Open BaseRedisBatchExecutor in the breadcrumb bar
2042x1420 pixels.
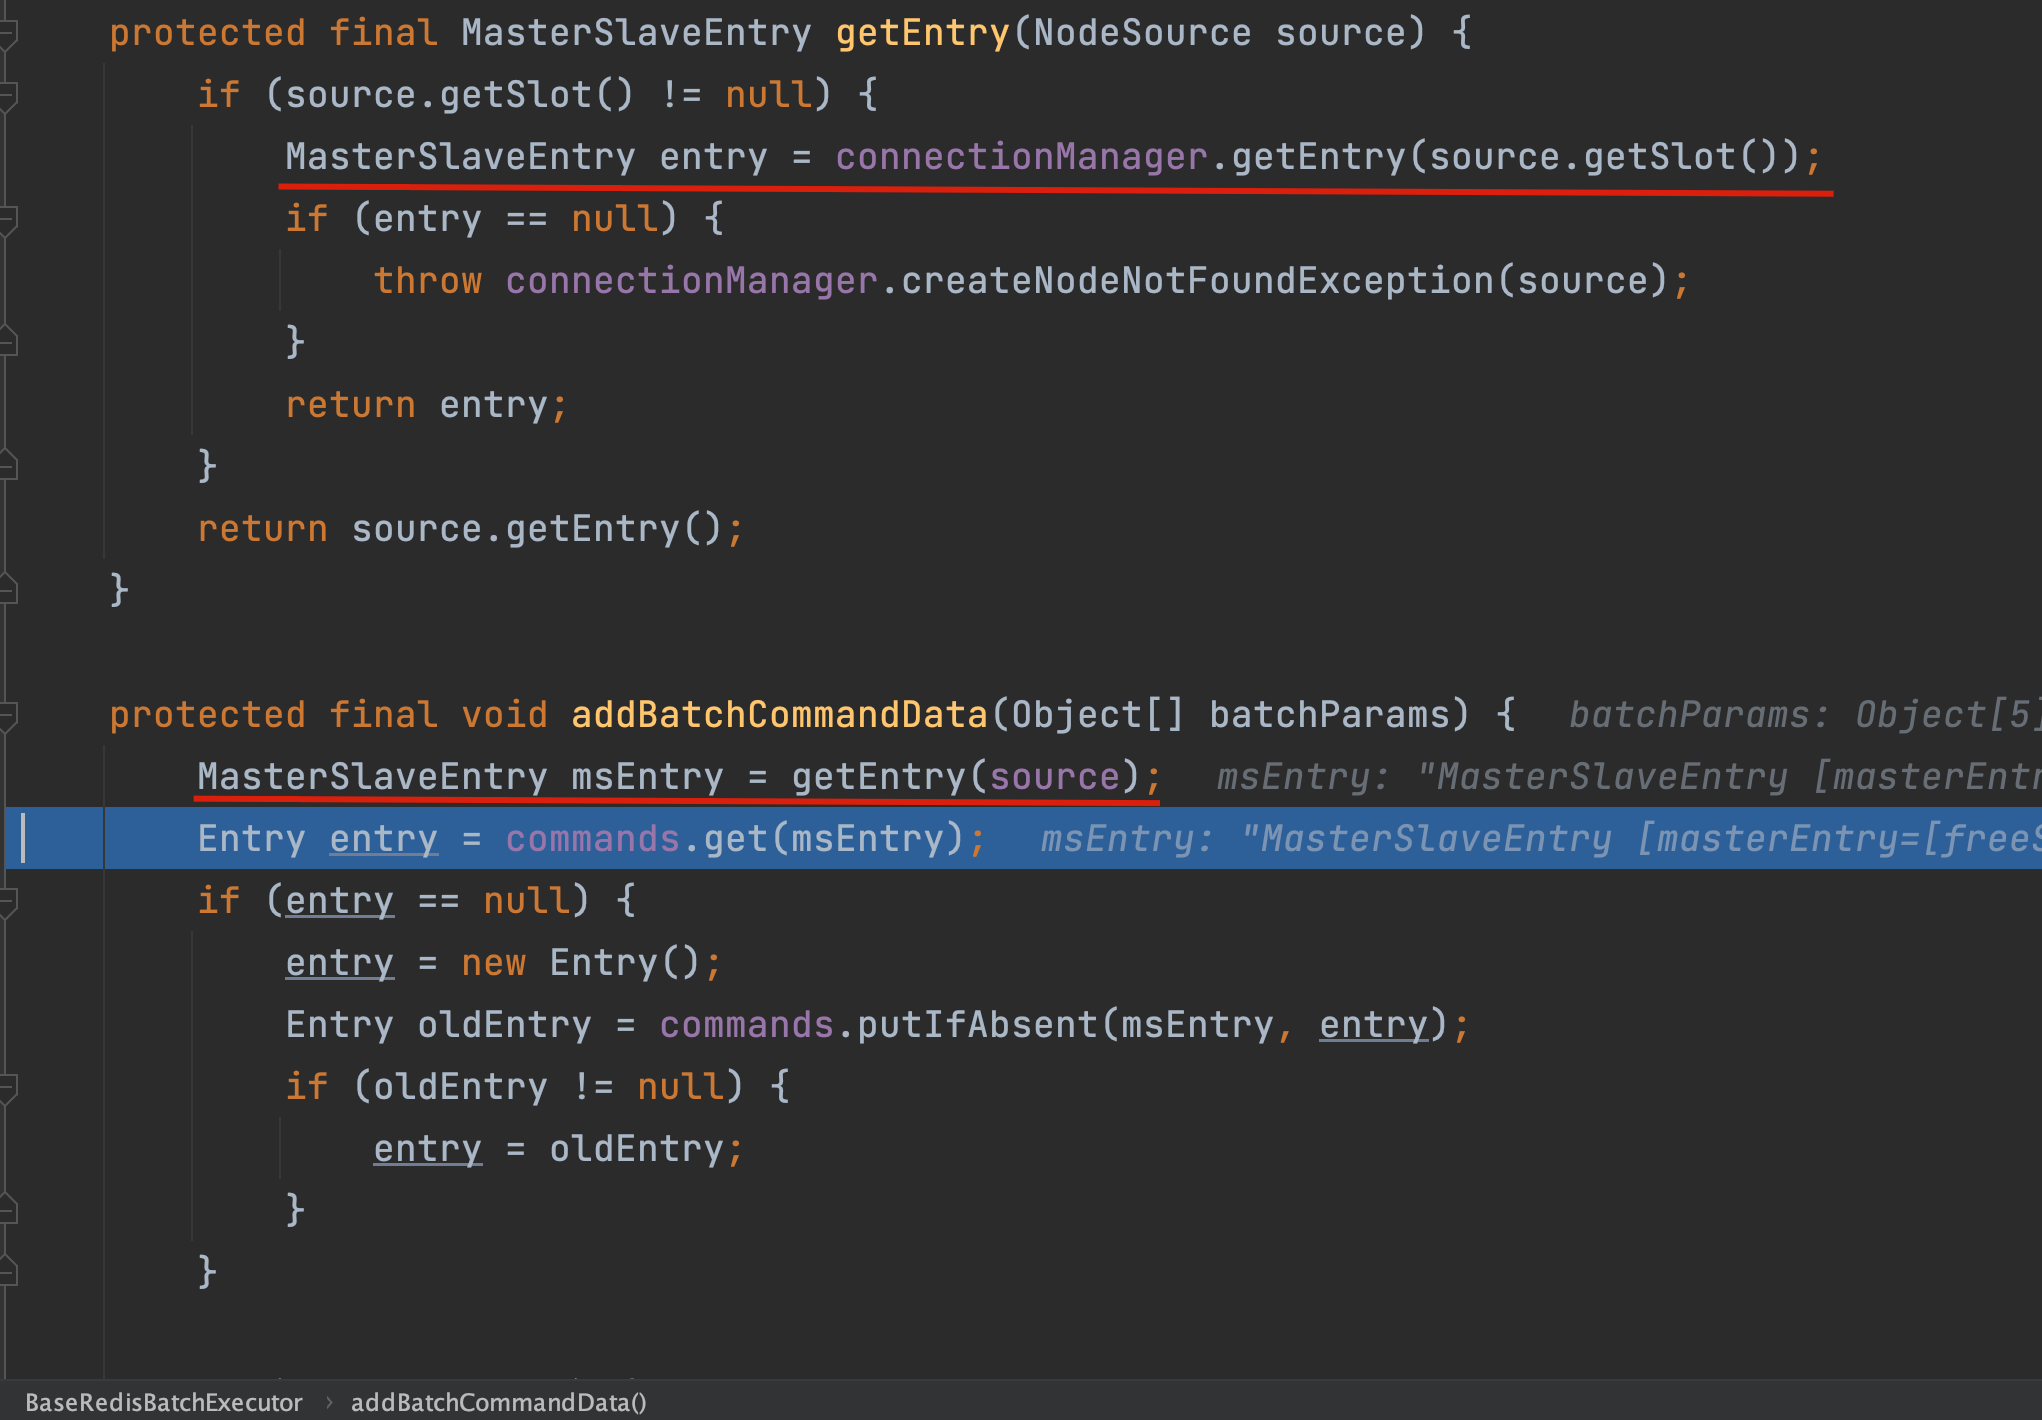pyautogui.click(x=163, y=1402)
